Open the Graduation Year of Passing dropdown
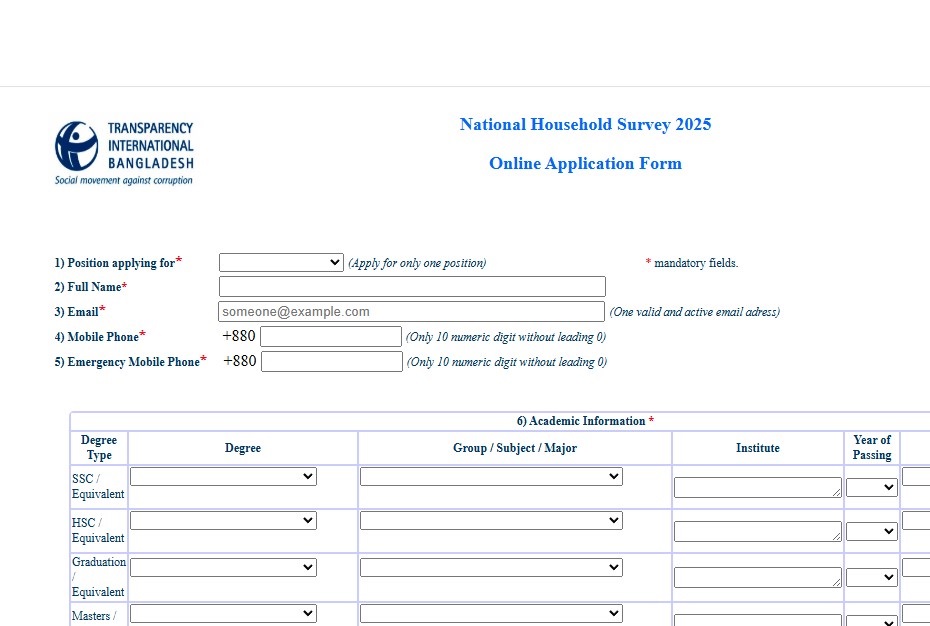This screenshot has height=626, width=930. point(872,578)
